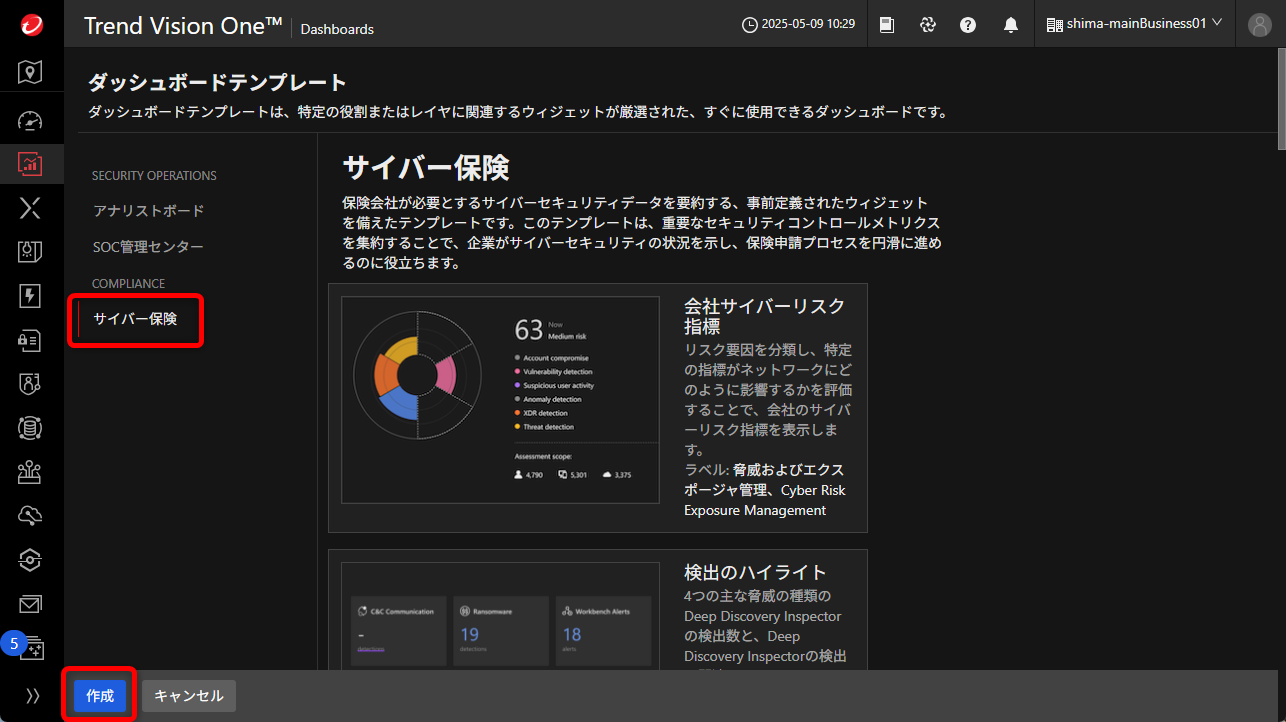
Task: Select the サイバー保険 template
Action: [x=135, y=319]
